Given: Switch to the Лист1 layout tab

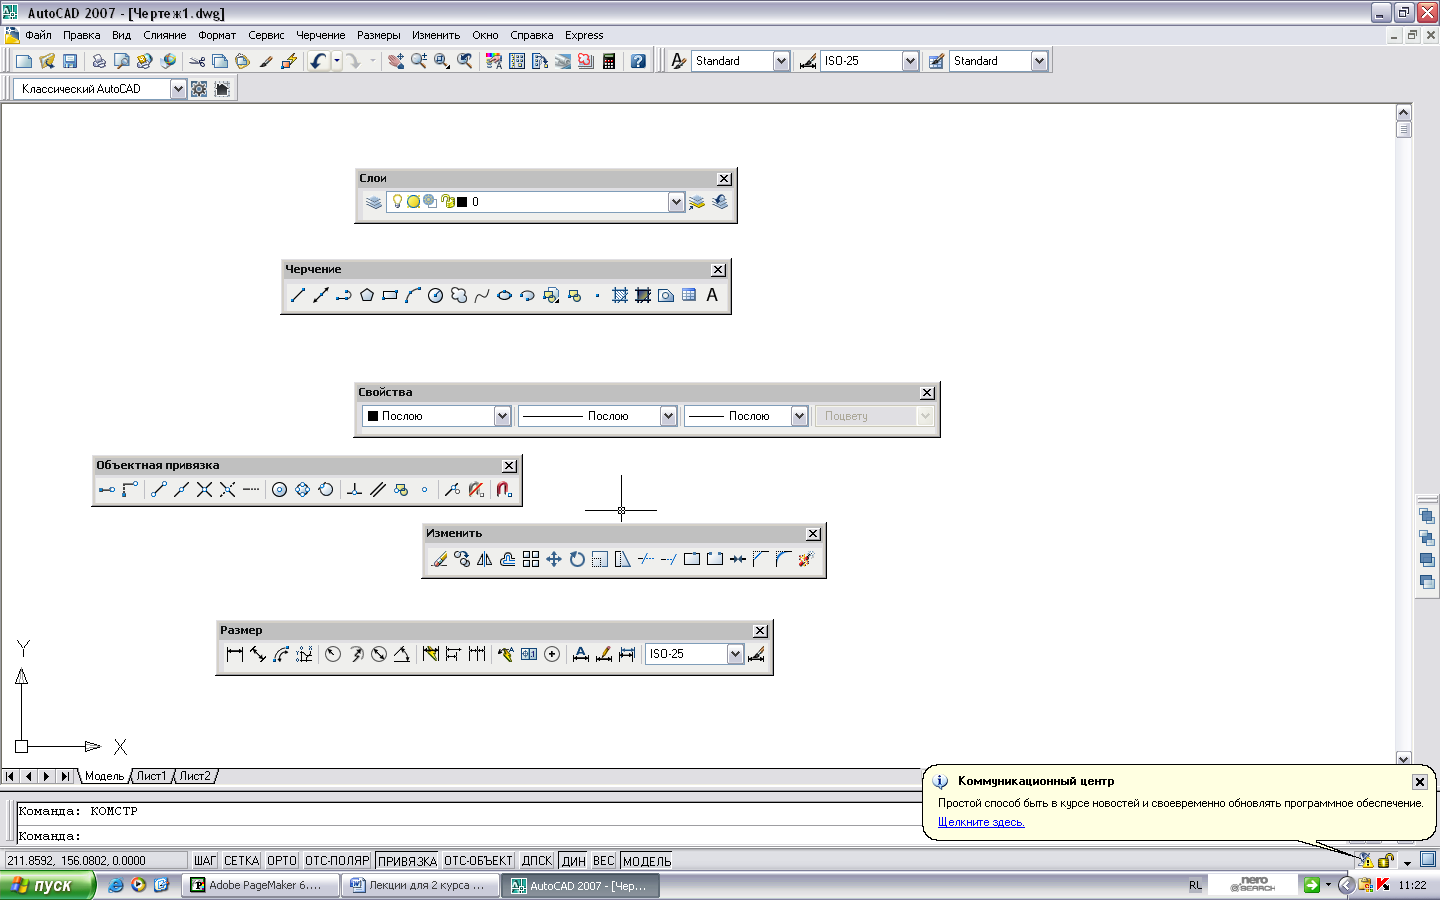Looking at the screenshot, I should 151,776.
